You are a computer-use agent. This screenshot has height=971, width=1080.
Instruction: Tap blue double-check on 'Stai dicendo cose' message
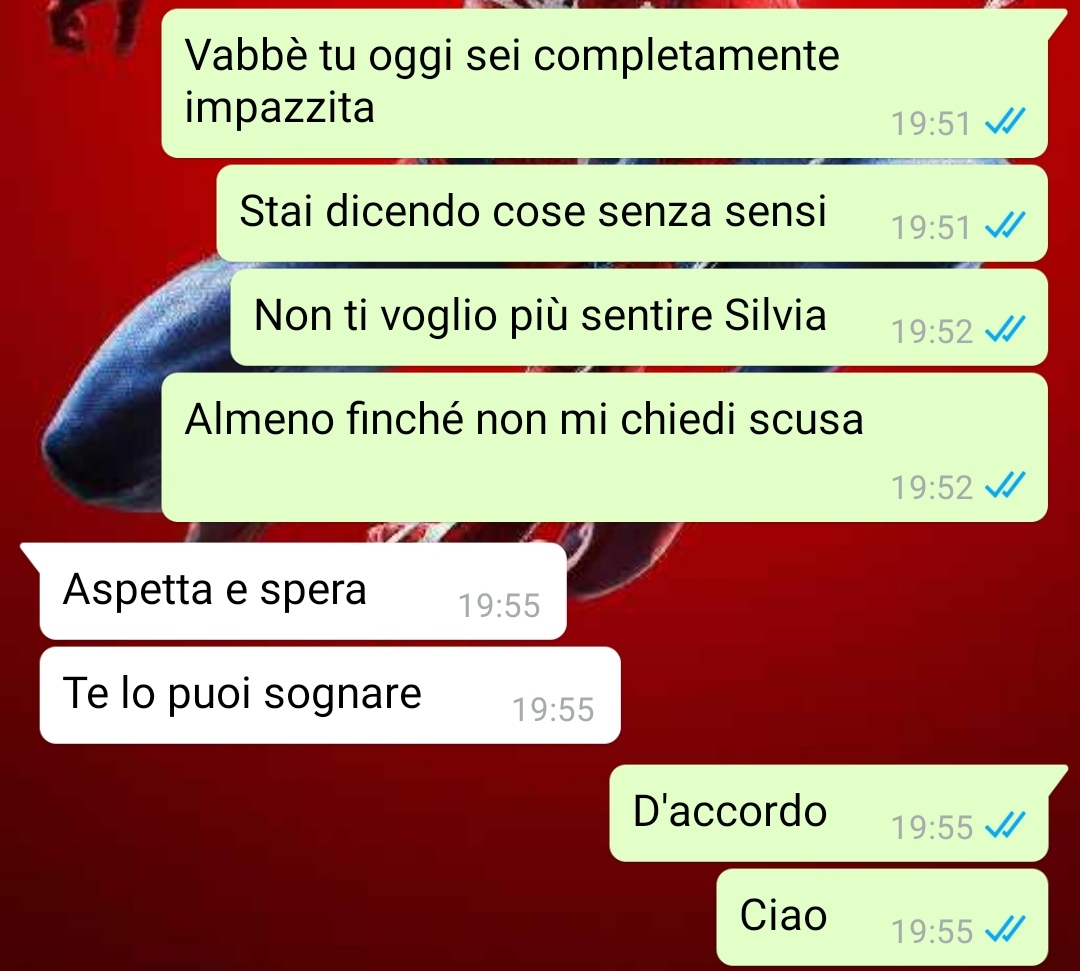click(x=1005, y=225)
